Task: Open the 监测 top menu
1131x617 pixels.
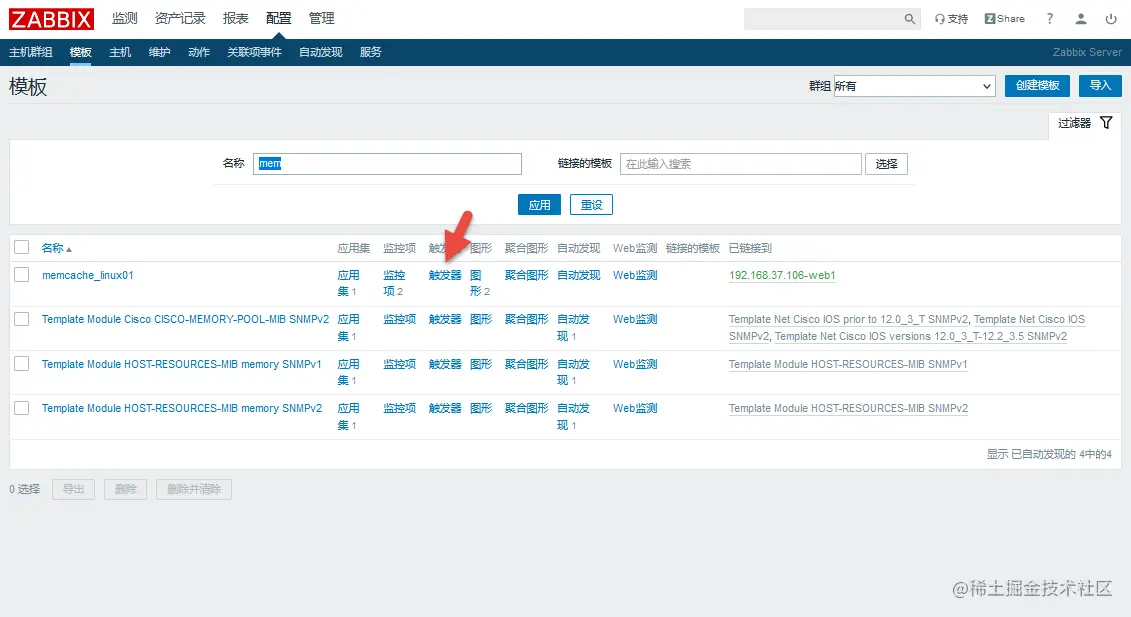Action: [x=124, y=19]
